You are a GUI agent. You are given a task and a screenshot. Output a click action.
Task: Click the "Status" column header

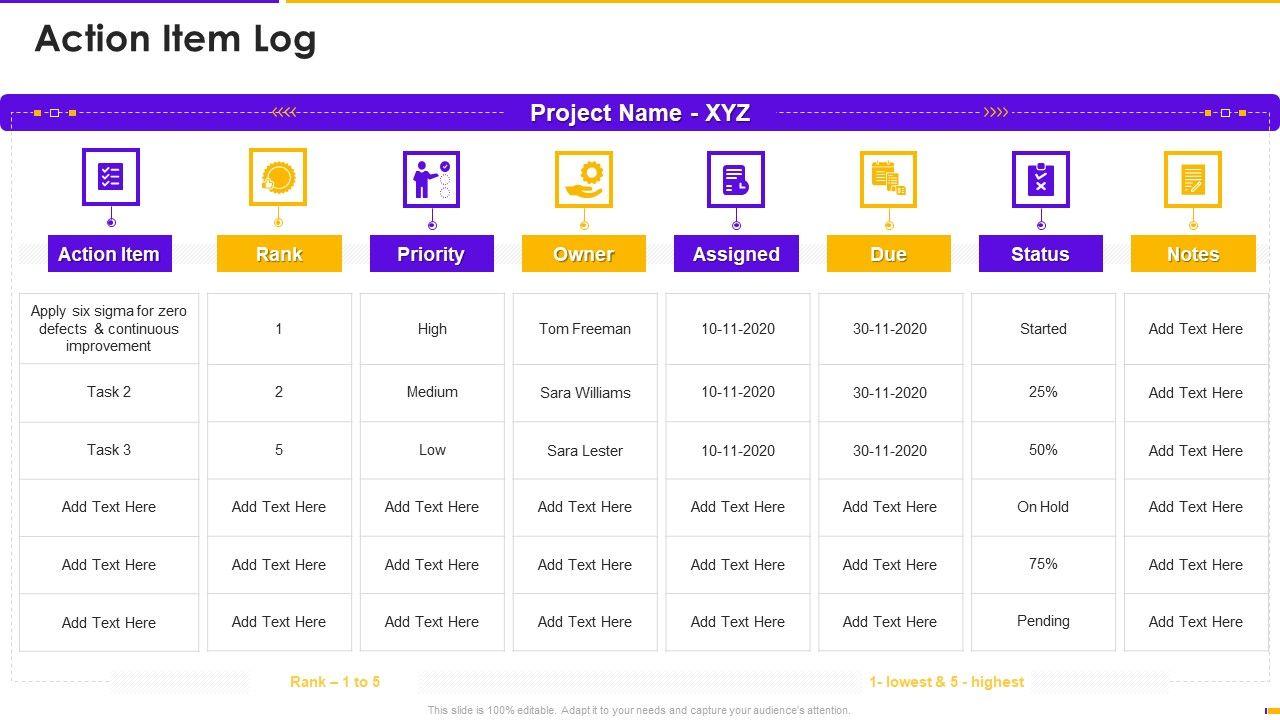1041,254
